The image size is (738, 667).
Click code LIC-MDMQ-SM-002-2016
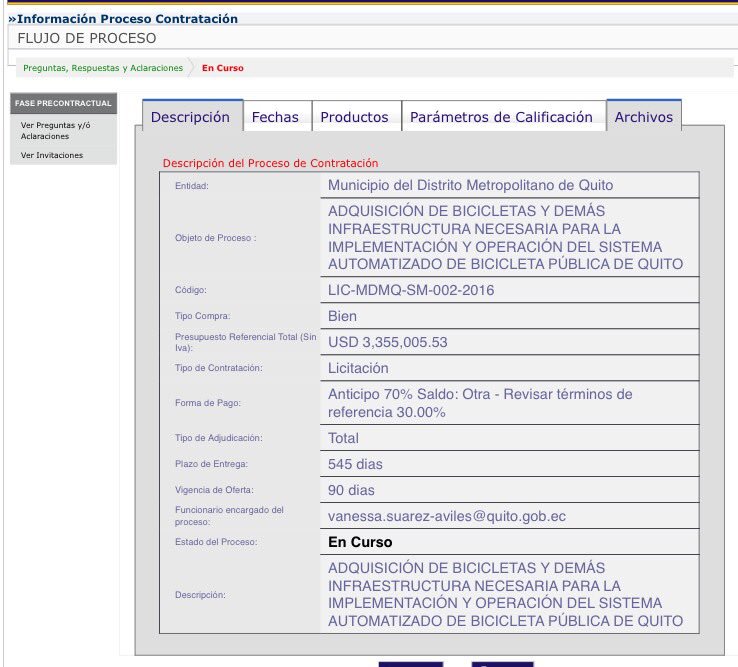point(411,290)
